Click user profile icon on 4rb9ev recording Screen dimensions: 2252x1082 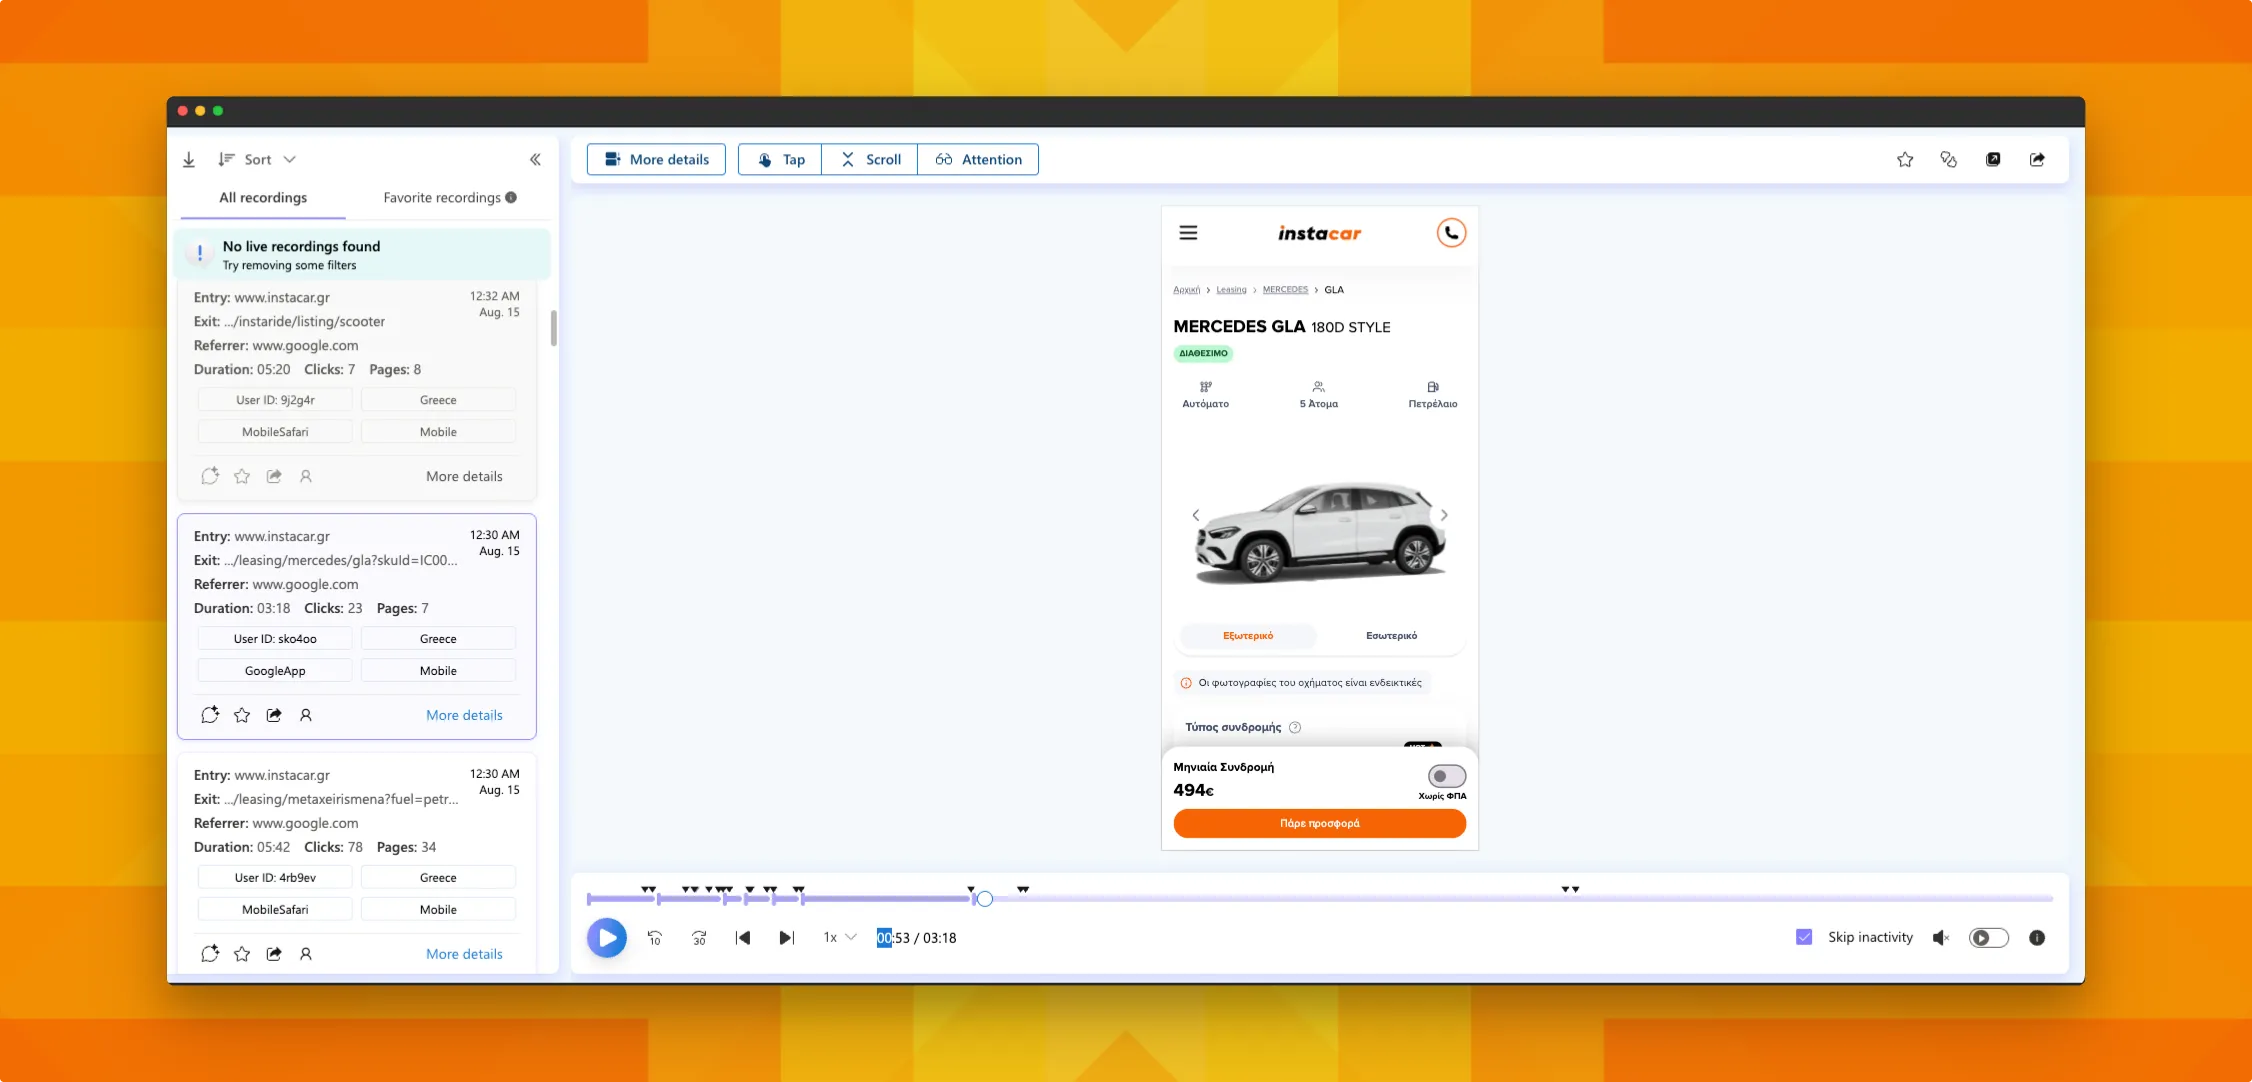tap(306, 954)
